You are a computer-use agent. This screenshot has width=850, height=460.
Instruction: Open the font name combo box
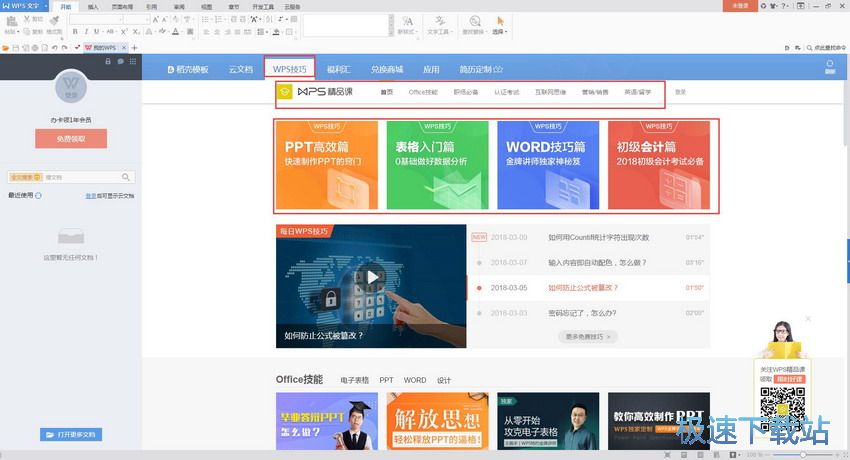point(95,20)
